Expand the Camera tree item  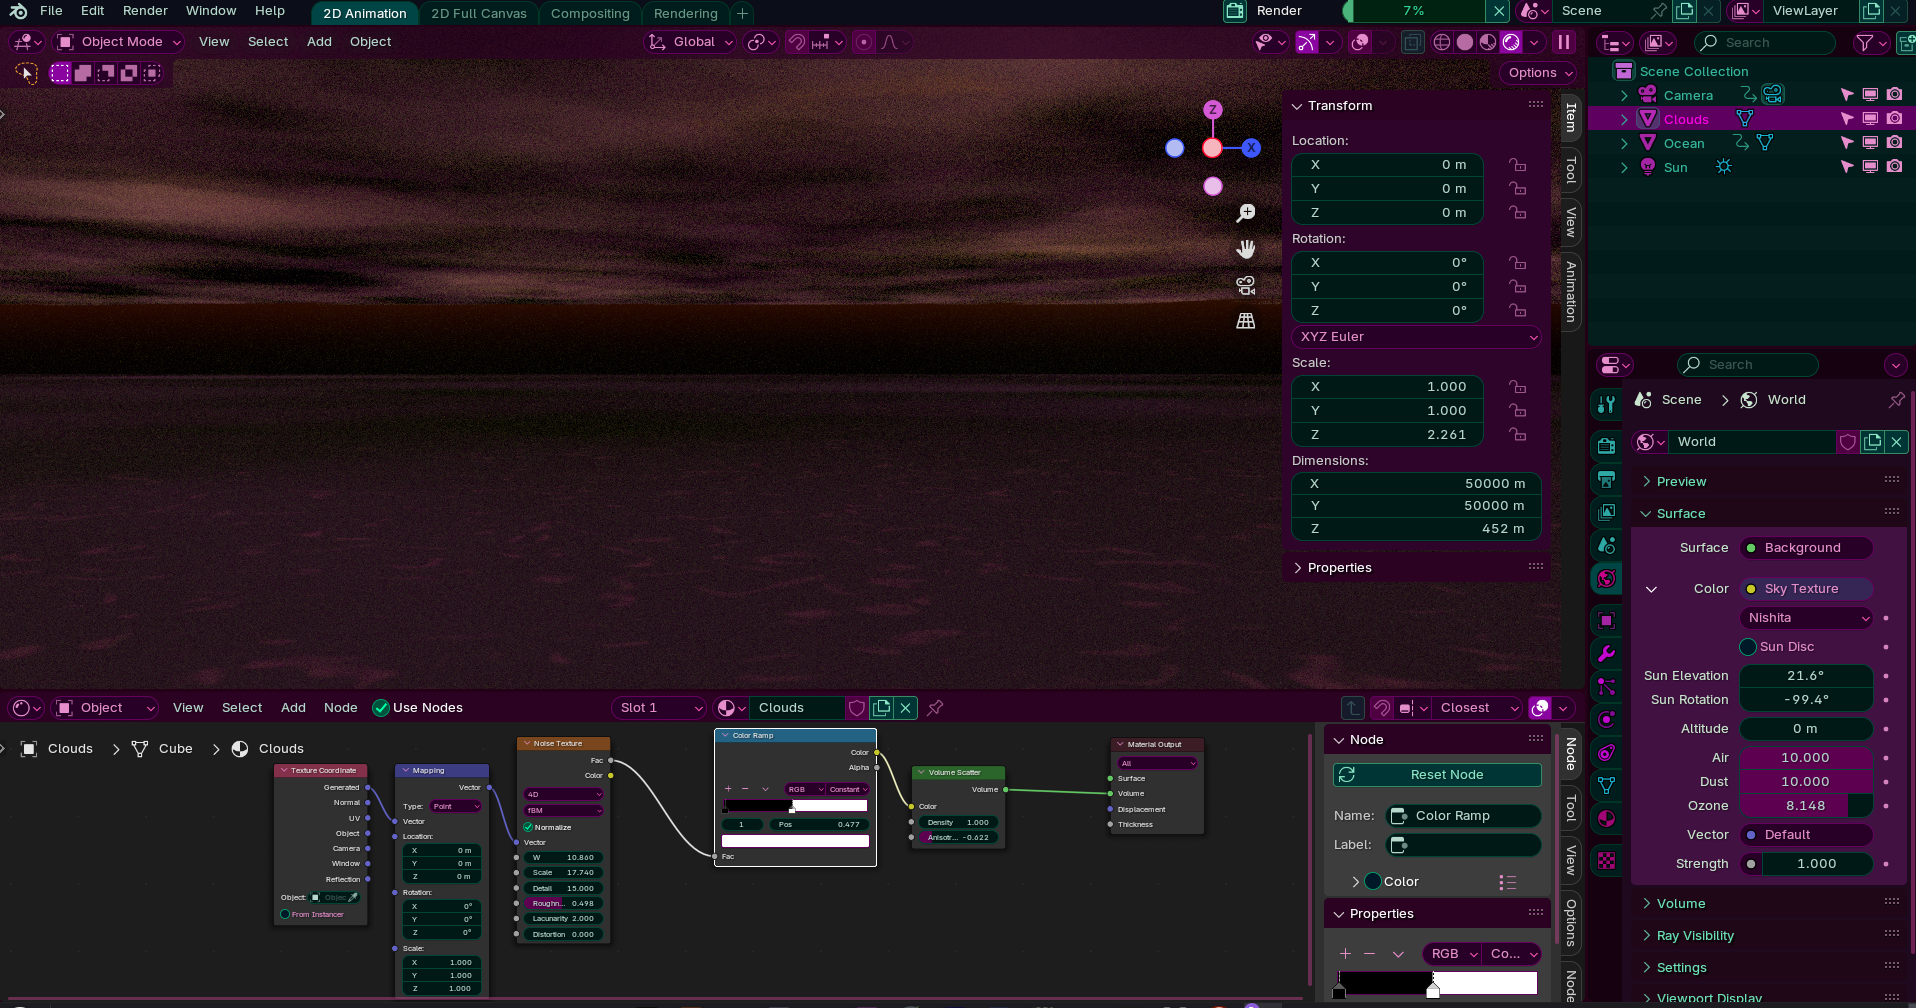[x=1624, y=95]
